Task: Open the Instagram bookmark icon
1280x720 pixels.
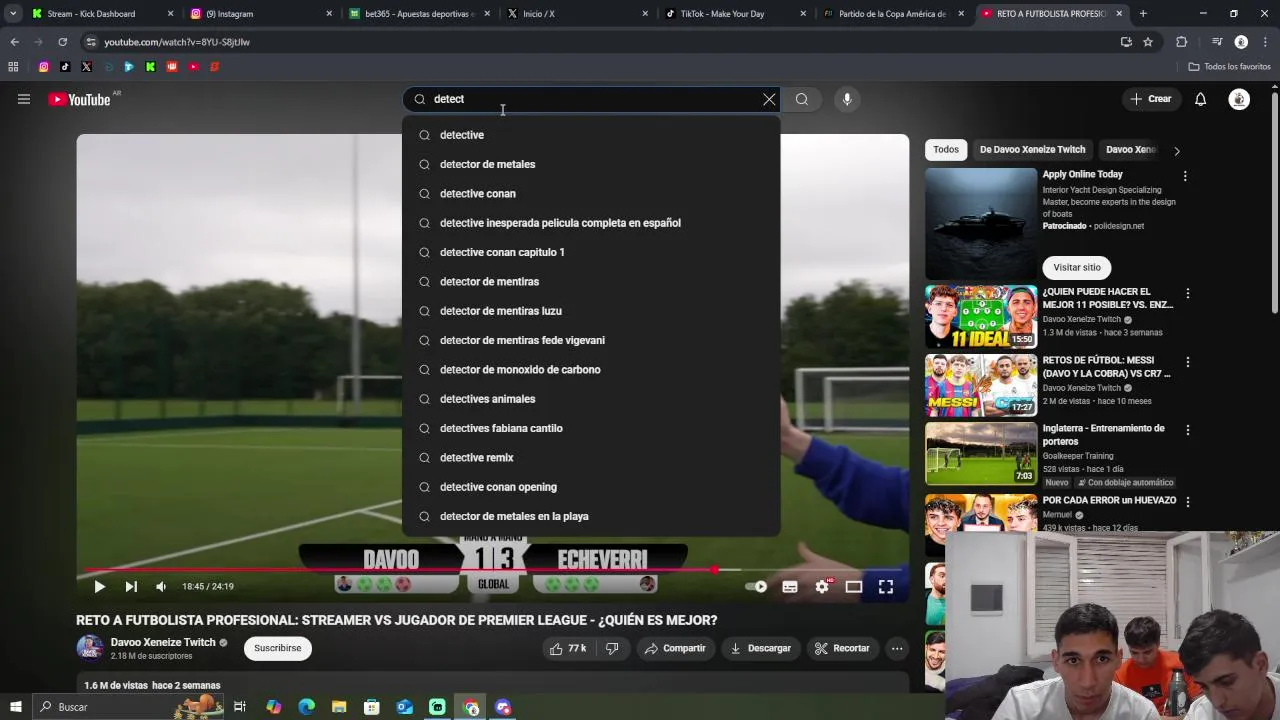Action: 43,67
